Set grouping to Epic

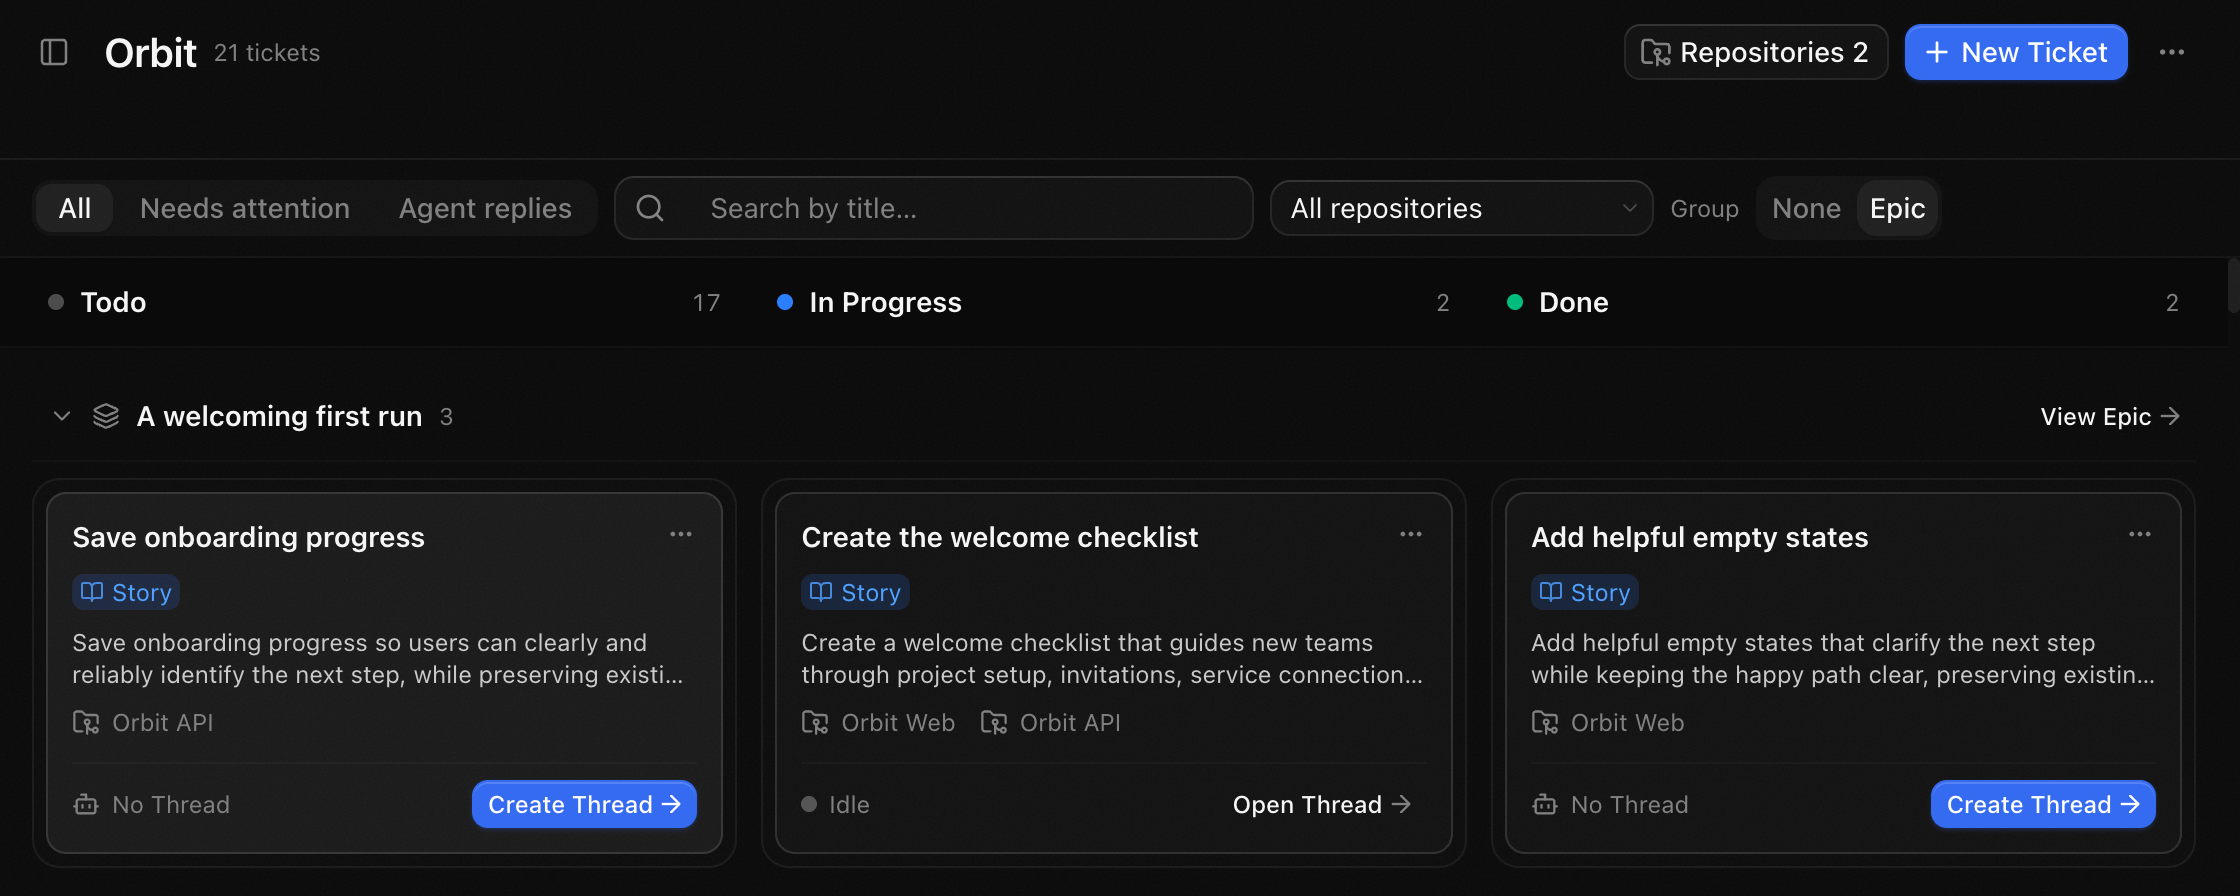pyautogui.click(x=1897, y=208)
